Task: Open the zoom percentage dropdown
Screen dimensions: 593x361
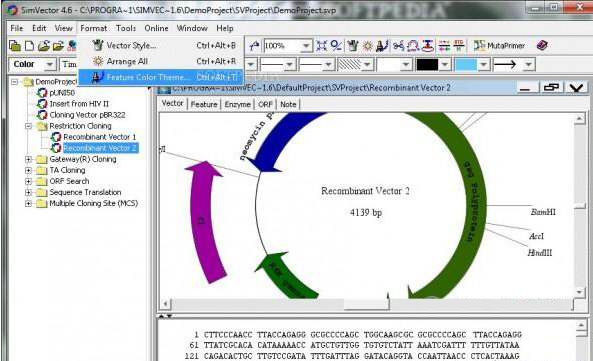Action: coord(306,46)
